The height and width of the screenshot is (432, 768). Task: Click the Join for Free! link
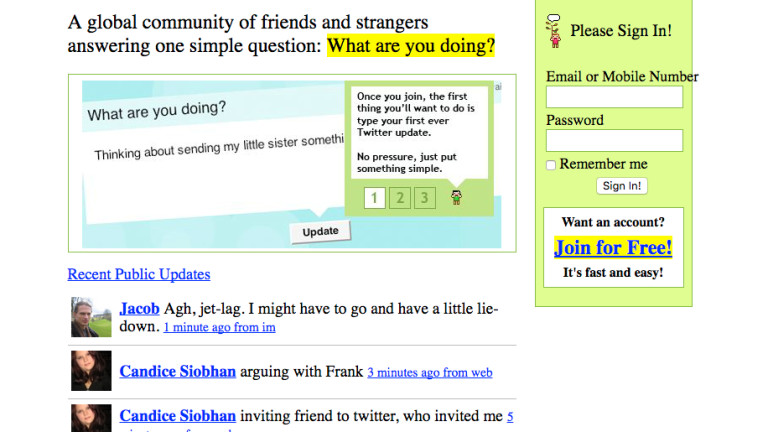click(613, 248)
